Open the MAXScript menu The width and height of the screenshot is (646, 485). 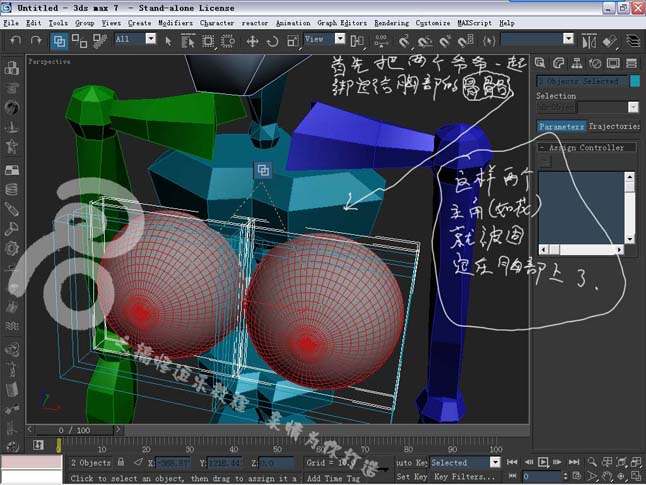[474, 23]
